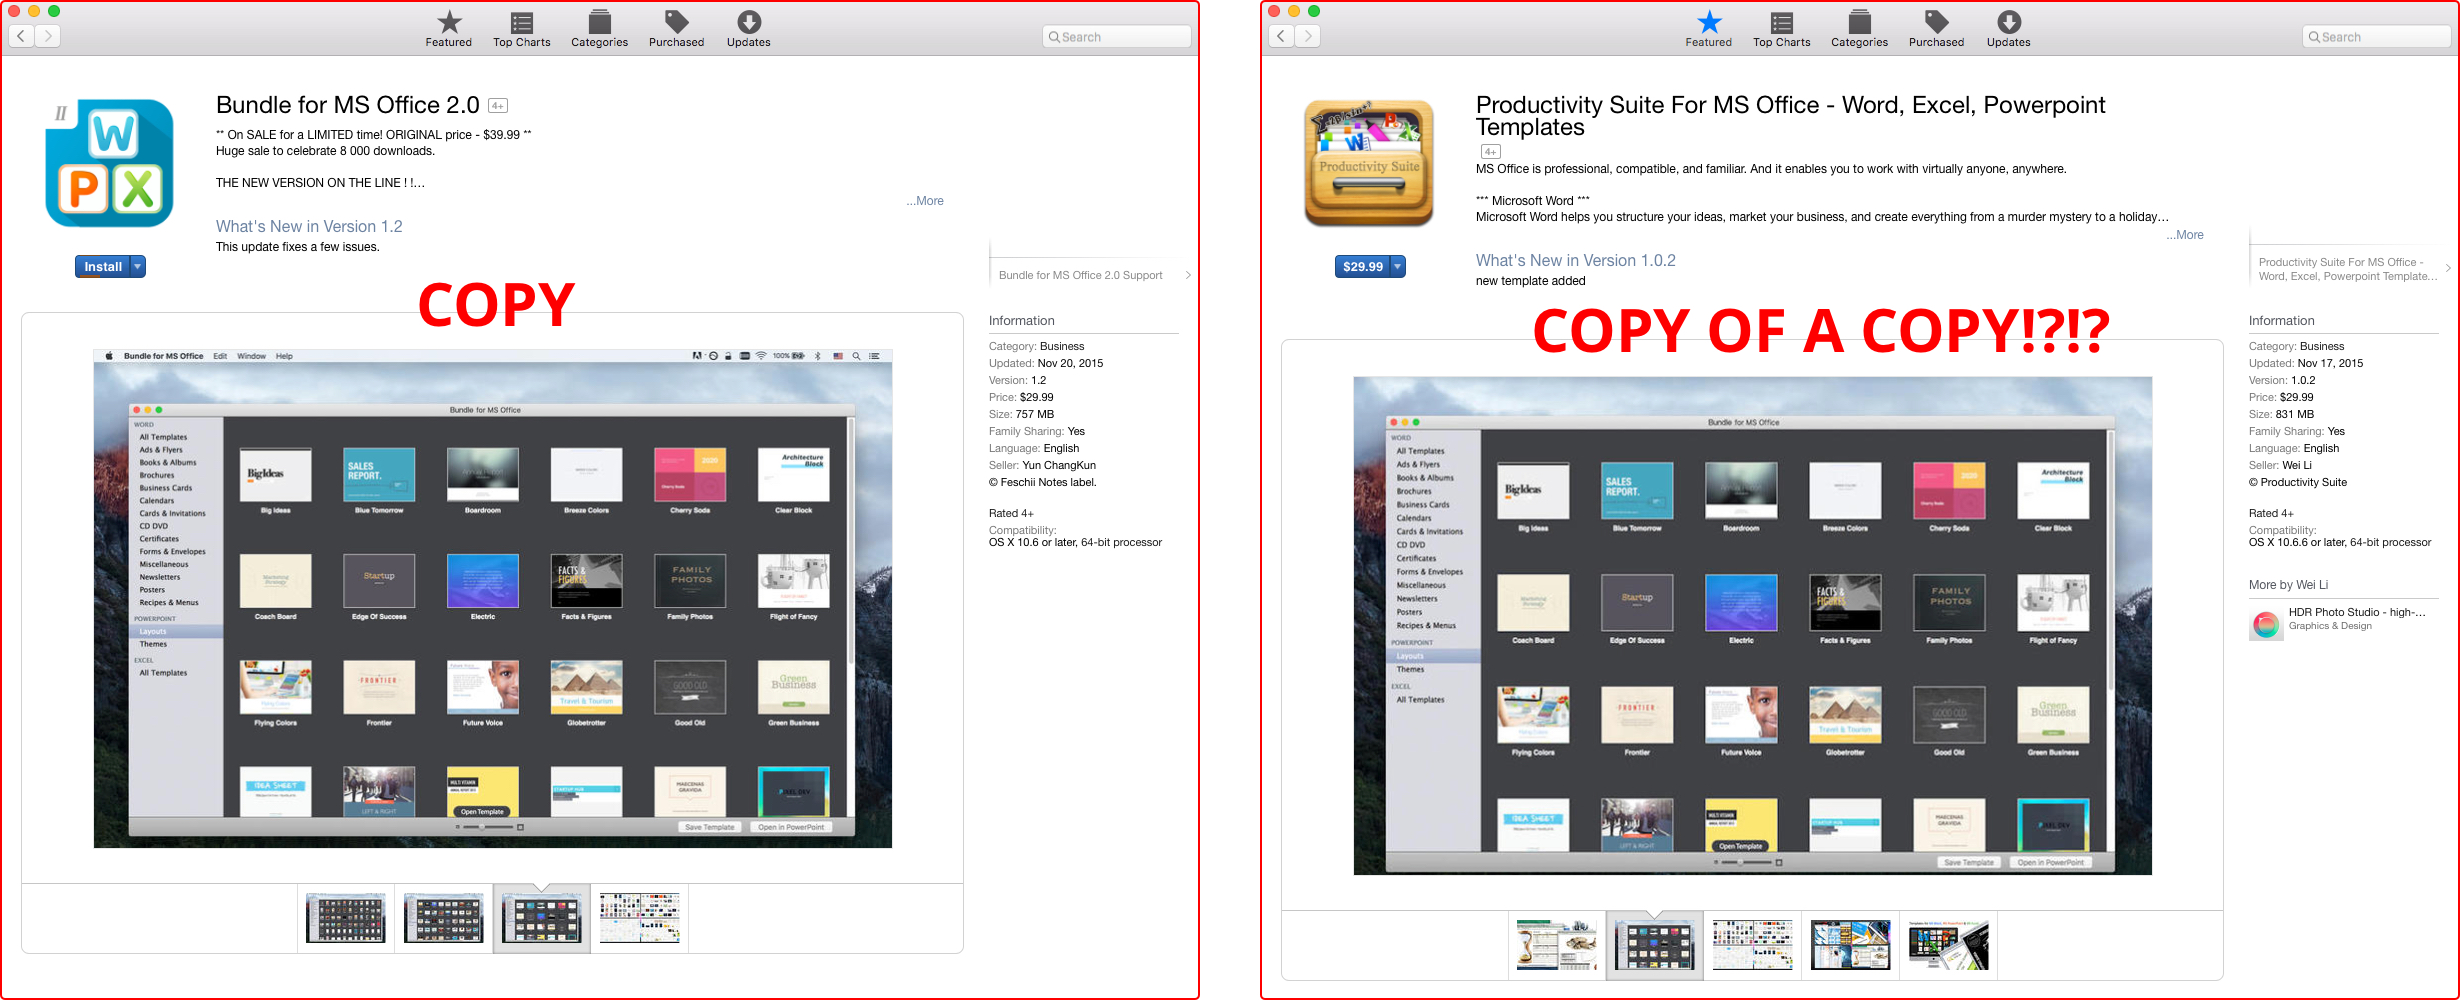Open dropdown arrow beside $29.99 button

pos(1399,267)
